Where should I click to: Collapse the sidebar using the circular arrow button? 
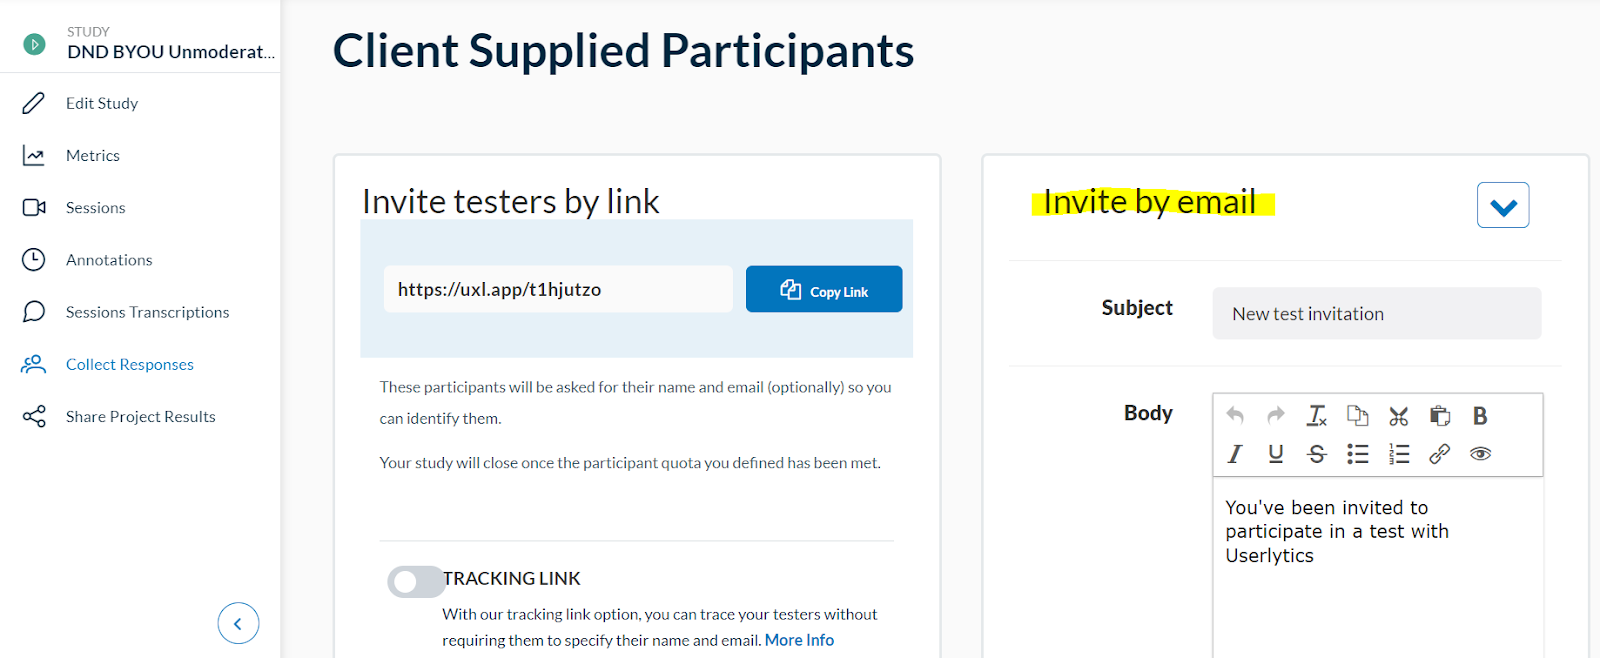tap(238, 623)
